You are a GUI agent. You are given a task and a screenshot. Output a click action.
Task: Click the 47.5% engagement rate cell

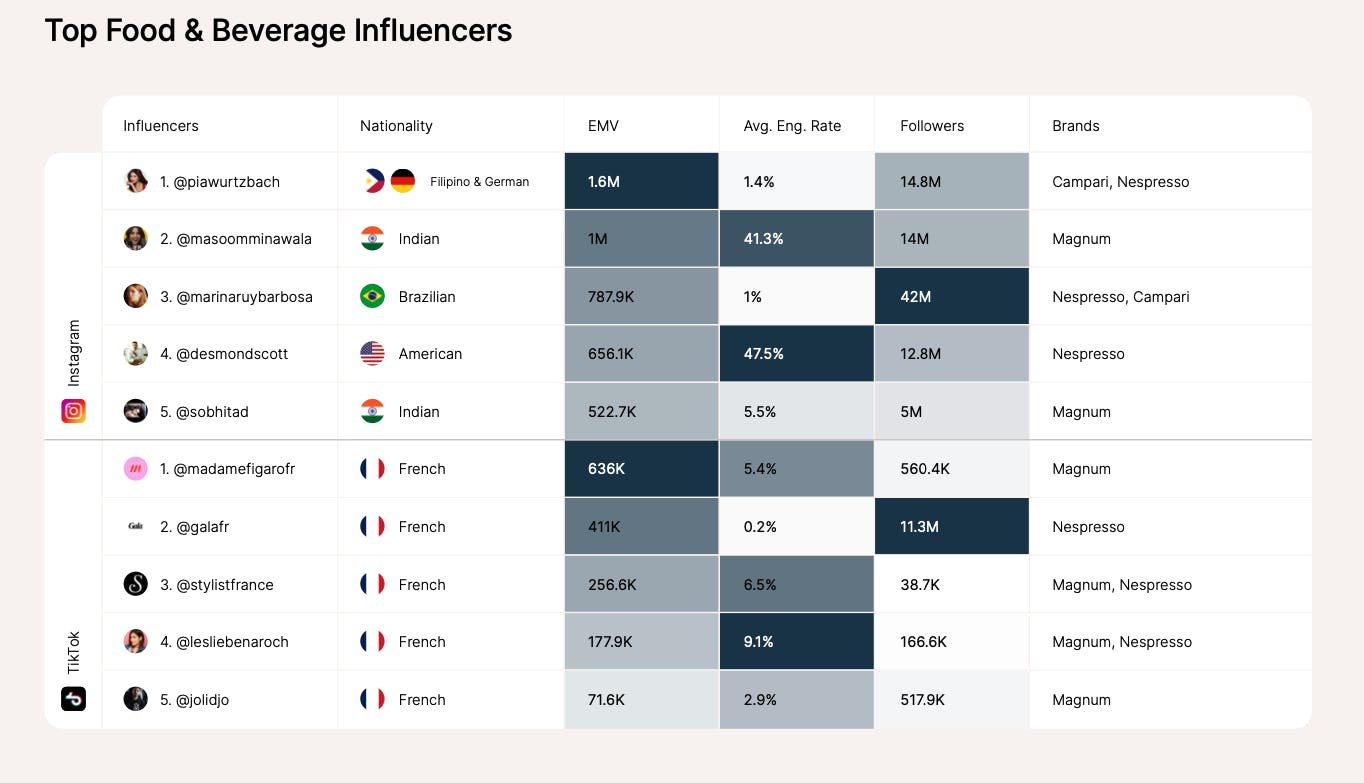(x=796, y=354)
